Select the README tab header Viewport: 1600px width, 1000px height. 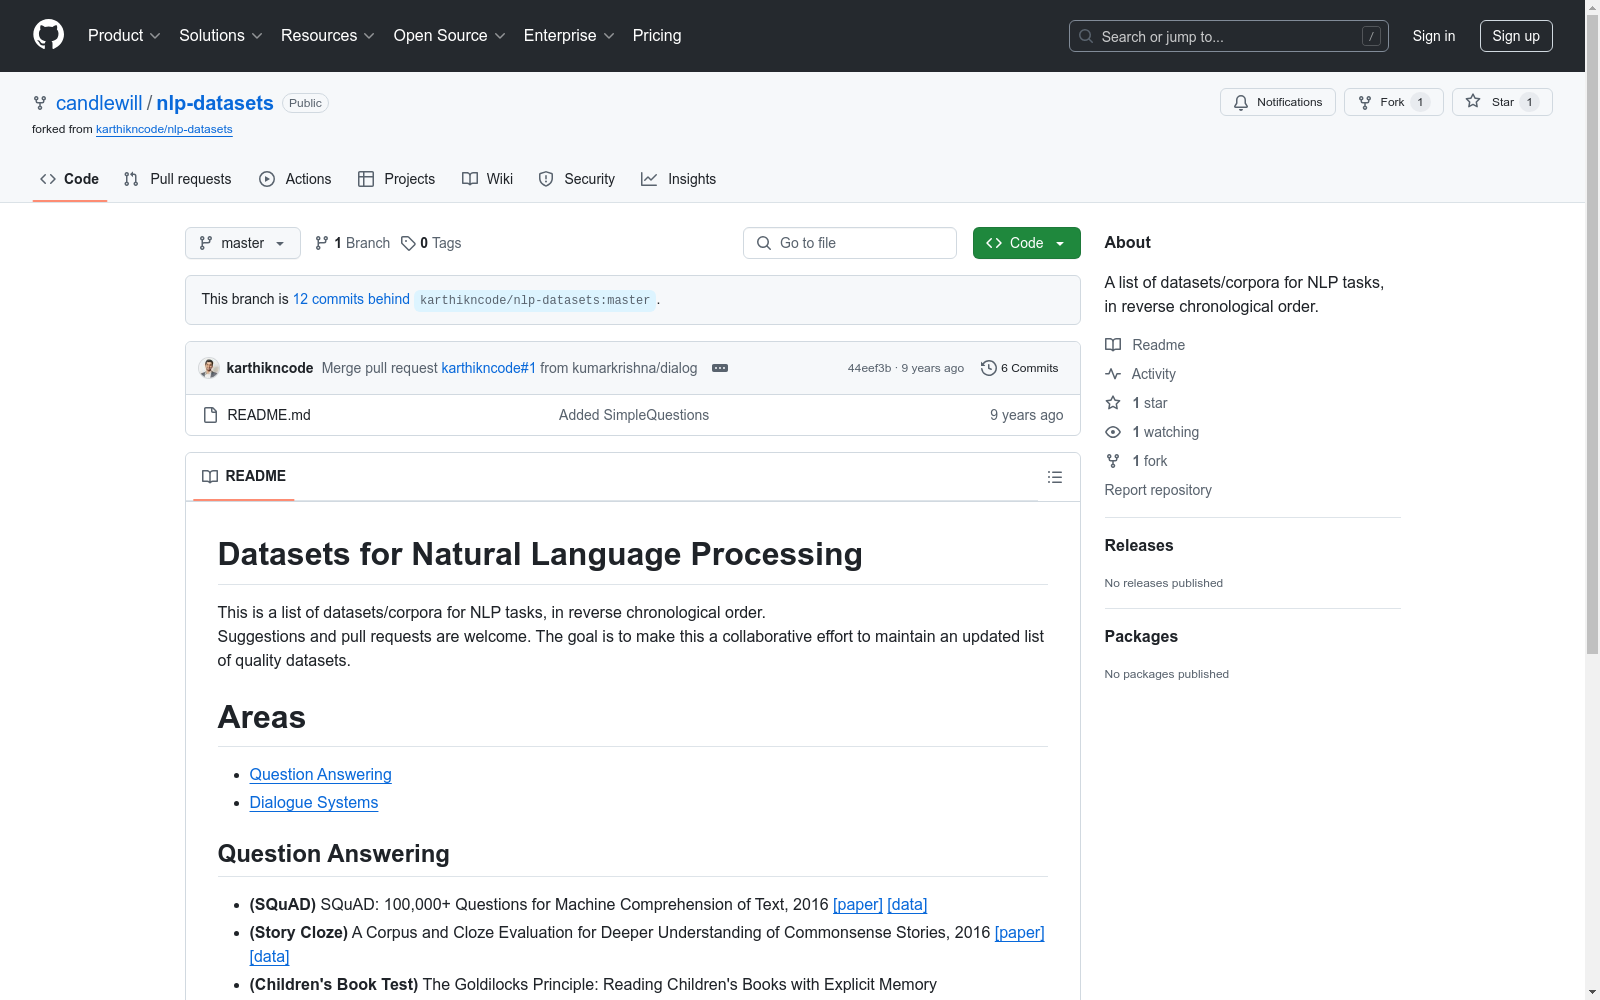[x=244, y=476]
